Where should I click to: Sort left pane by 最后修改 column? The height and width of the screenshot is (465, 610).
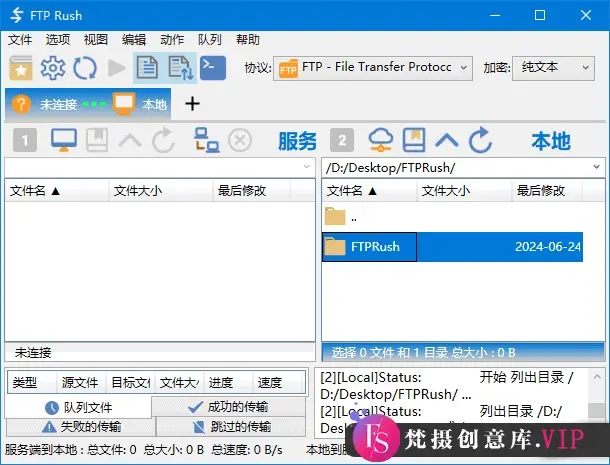pos(252,191)
